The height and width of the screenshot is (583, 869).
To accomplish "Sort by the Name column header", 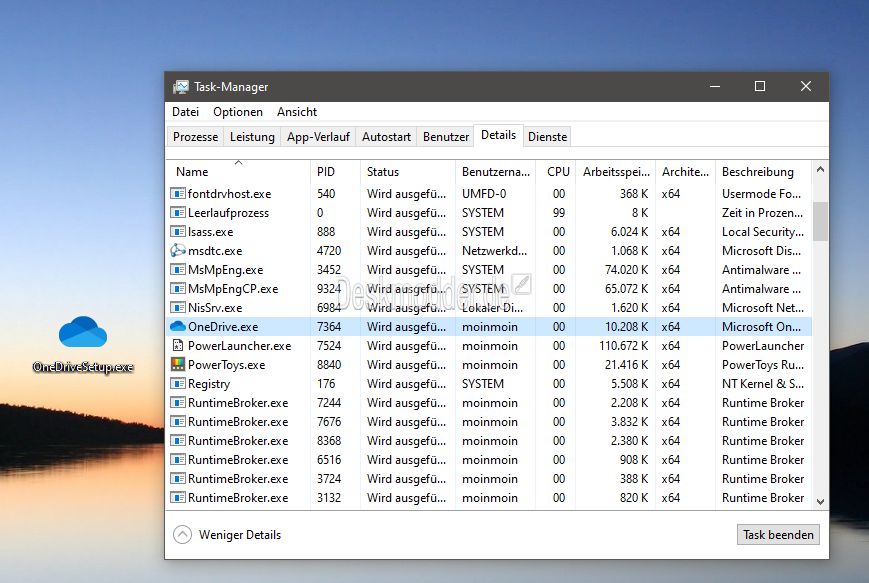I will click(238, 172).
